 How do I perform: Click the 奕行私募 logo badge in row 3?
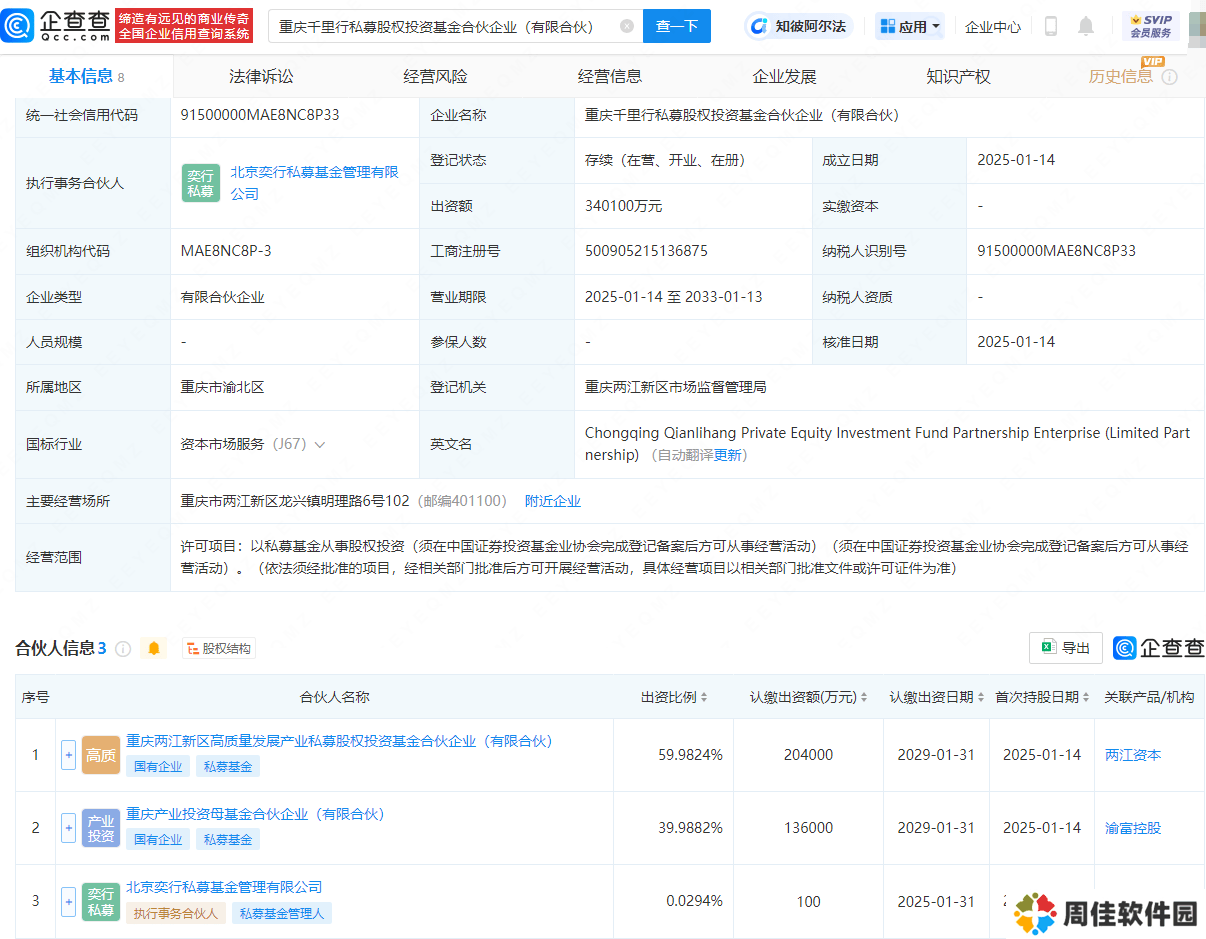pos(101,901)
